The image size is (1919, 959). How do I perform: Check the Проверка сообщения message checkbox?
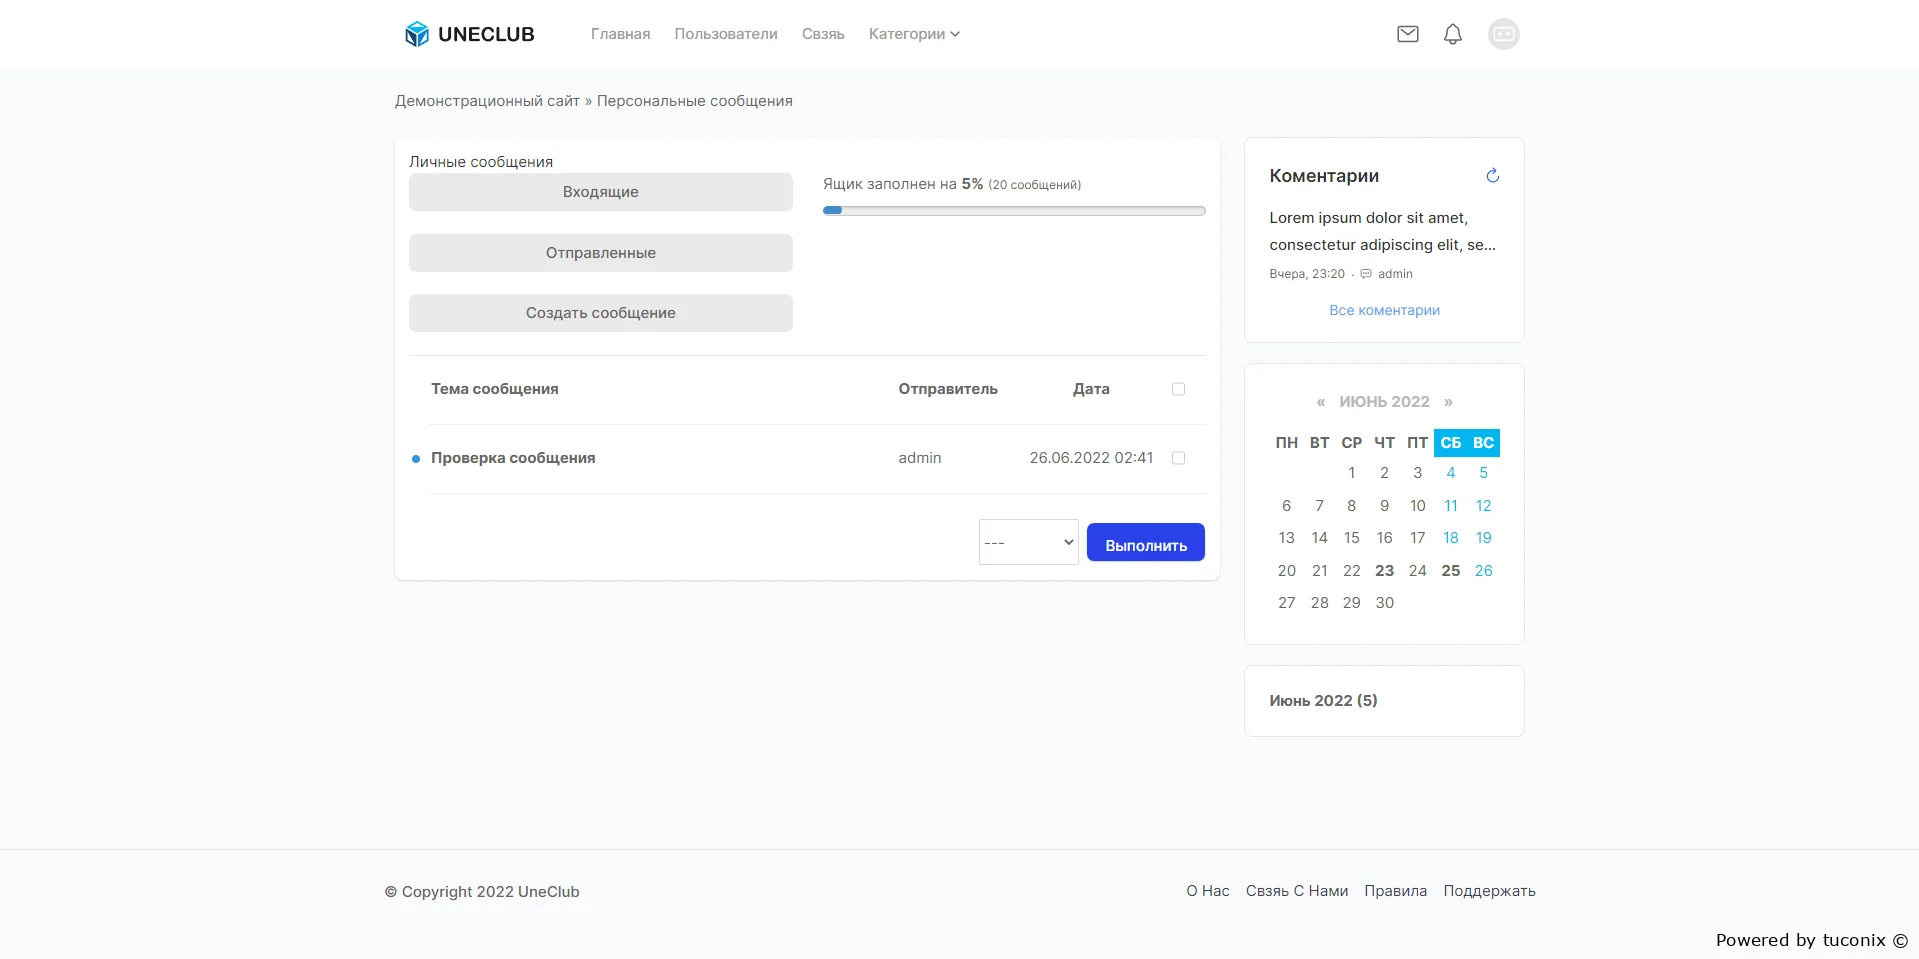coord(1178,458)
